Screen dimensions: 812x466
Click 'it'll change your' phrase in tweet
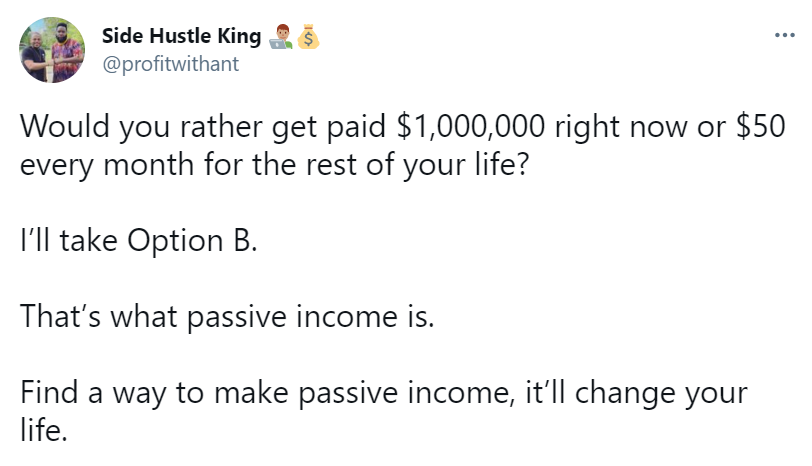coord(636,392)
